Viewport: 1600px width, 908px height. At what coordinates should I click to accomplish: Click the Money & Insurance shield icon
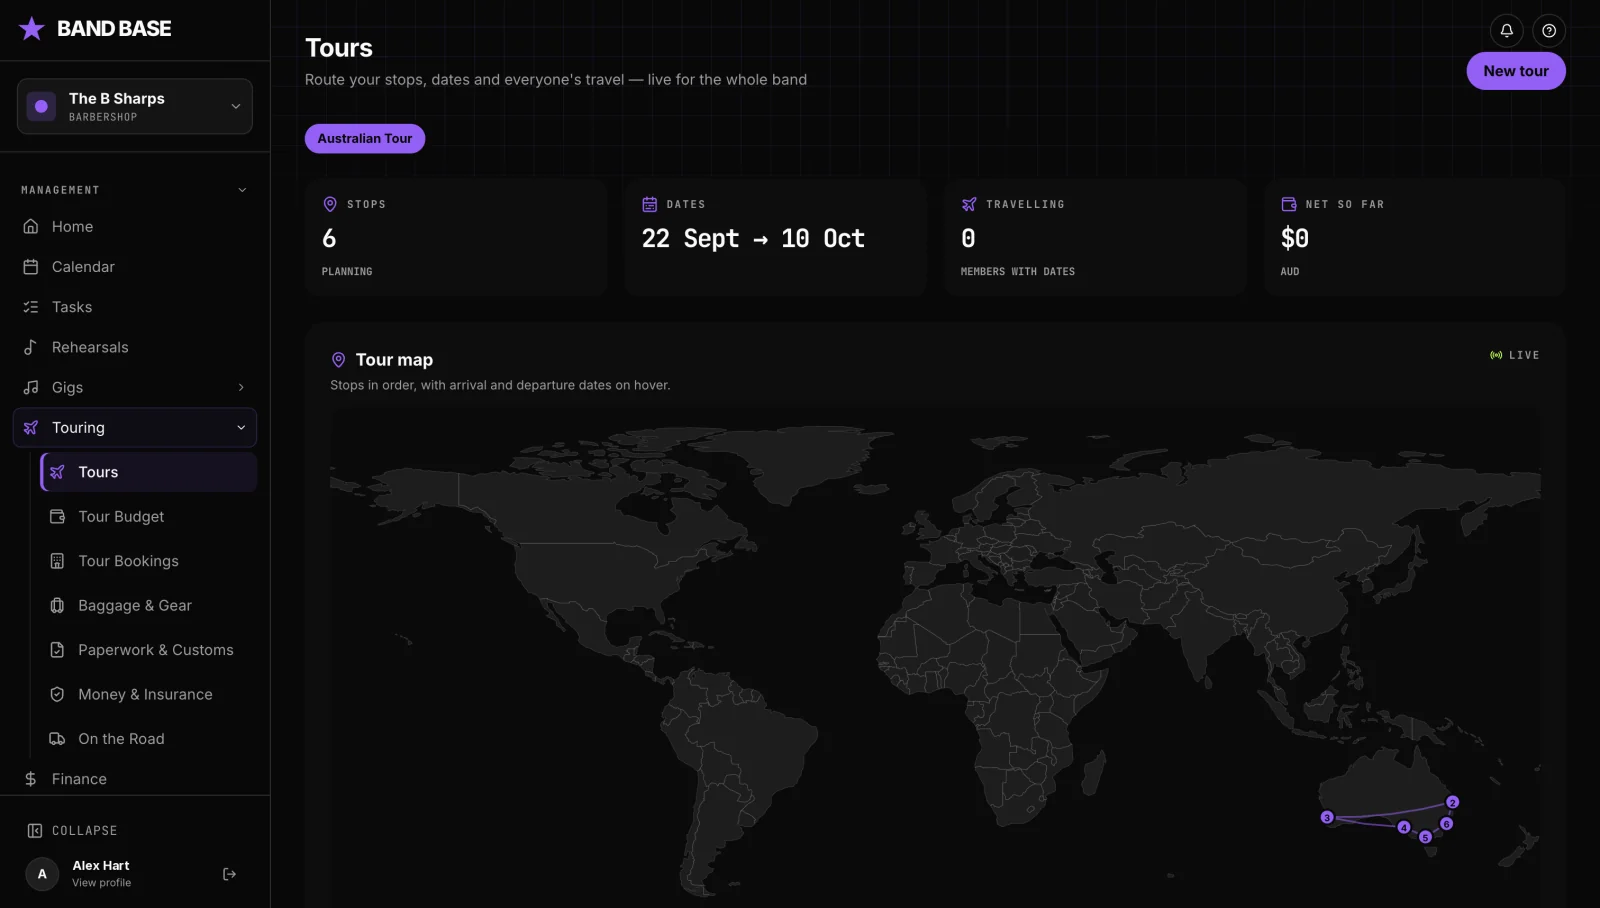57,694
